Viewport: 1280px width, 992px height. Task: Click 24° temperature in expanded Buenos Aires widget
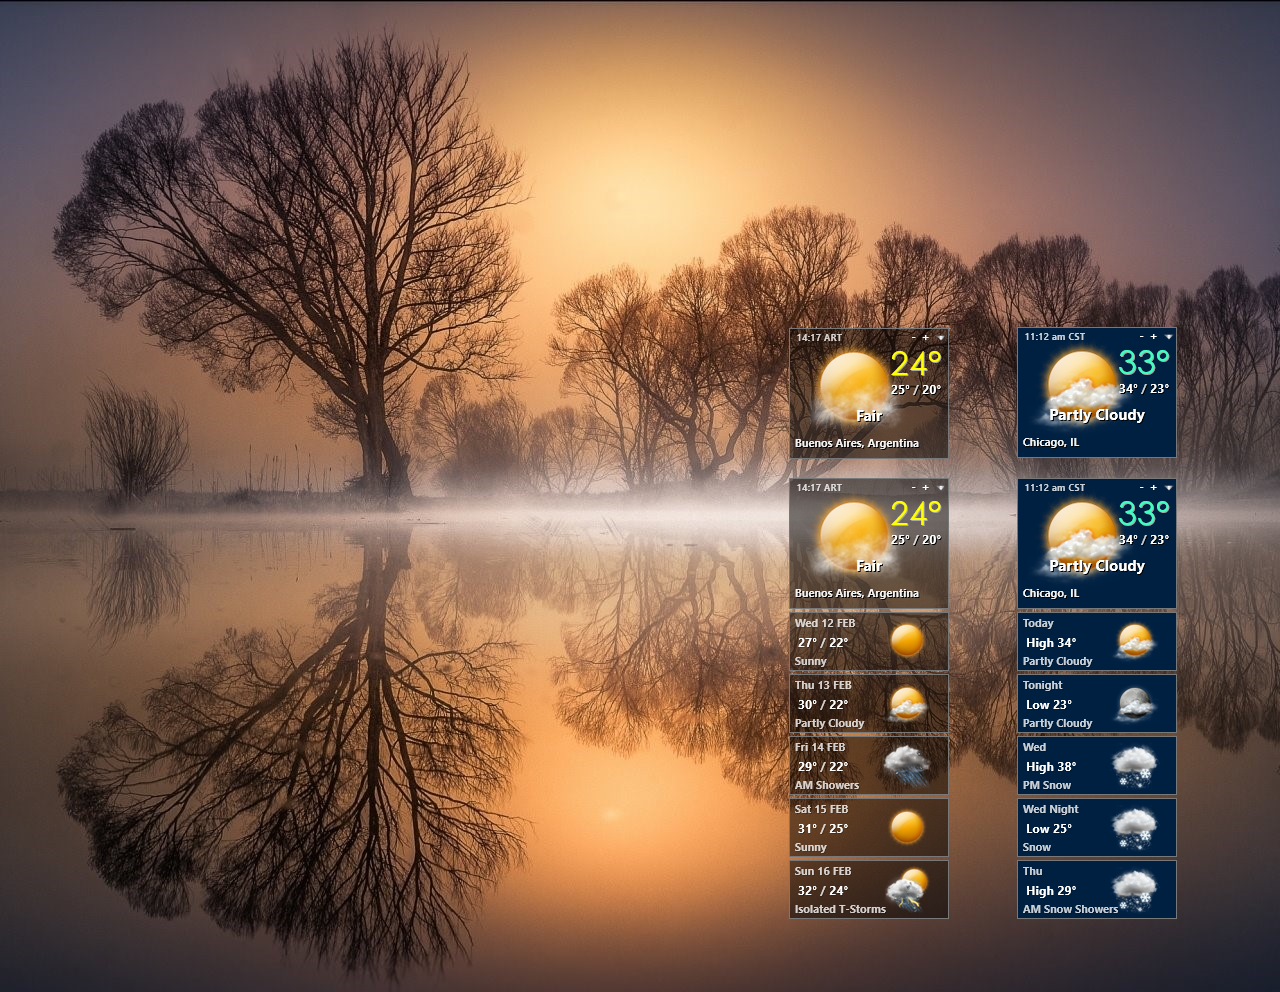(916, 514)
